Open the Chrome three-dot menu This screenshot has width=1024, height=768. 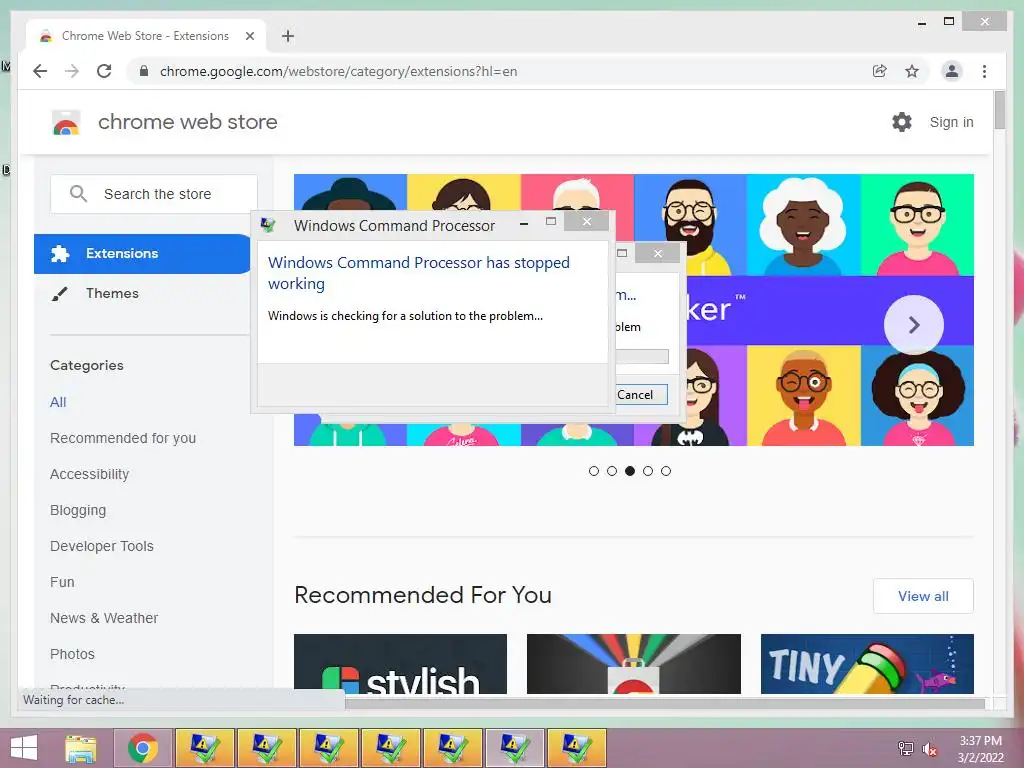coord(984,71)
